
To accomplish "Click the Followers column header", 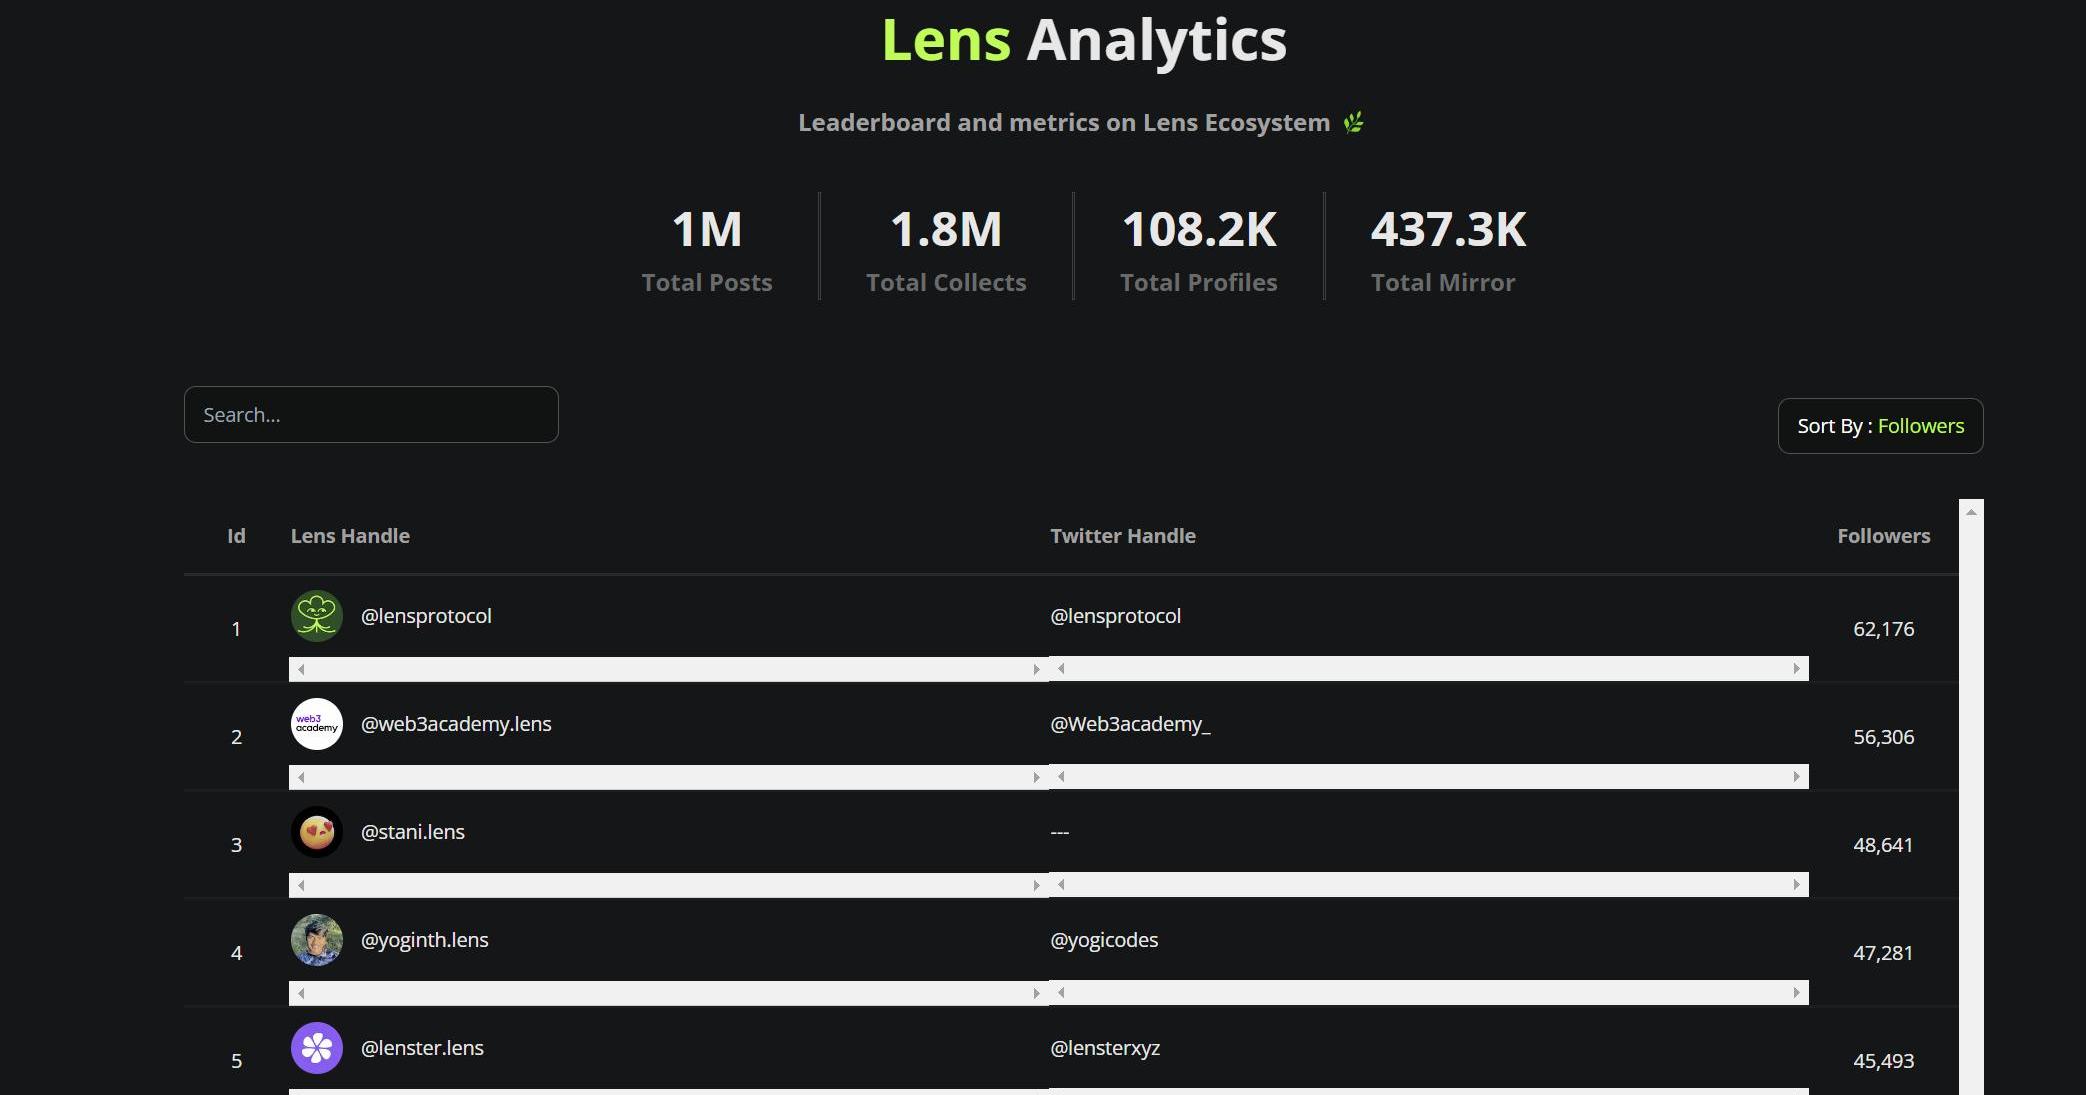I will tap(1884, 536).
